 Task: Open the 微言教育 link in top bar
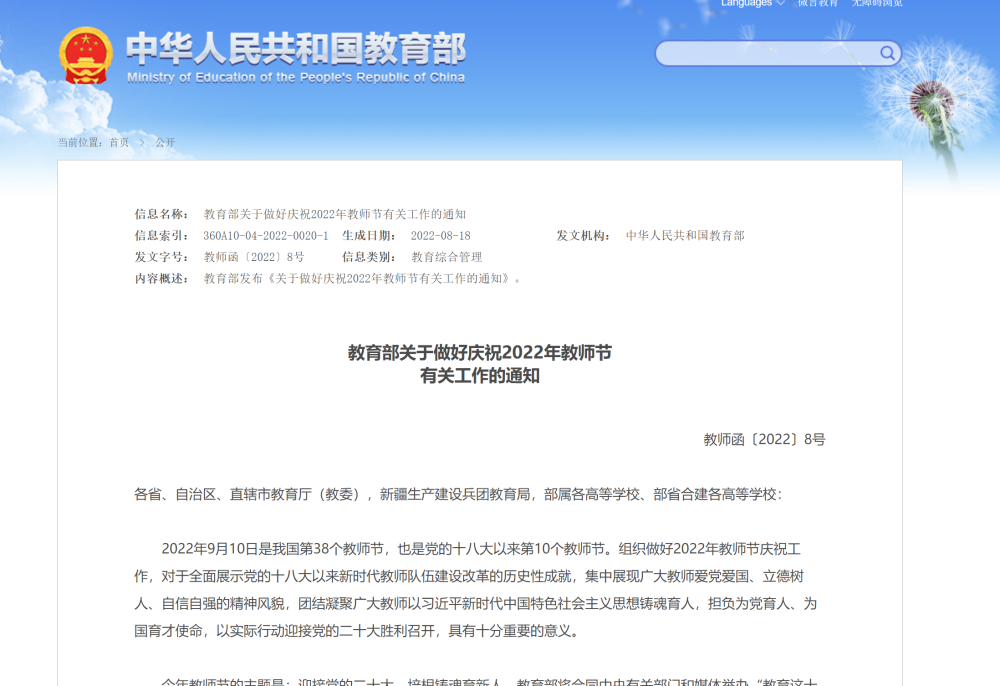click(x=818, y=3)
